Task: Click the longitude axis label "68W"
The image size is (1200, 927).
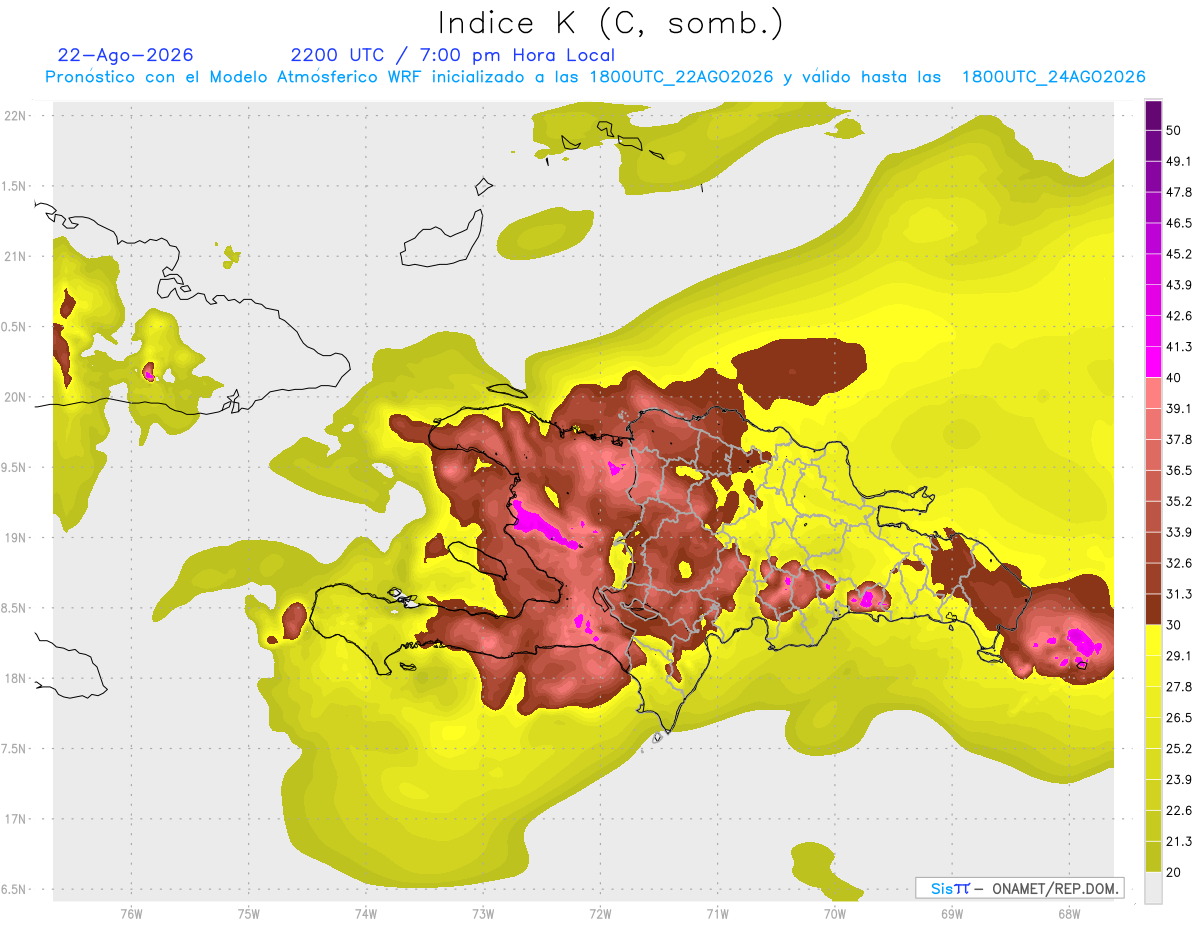Action: point(1068,914)
